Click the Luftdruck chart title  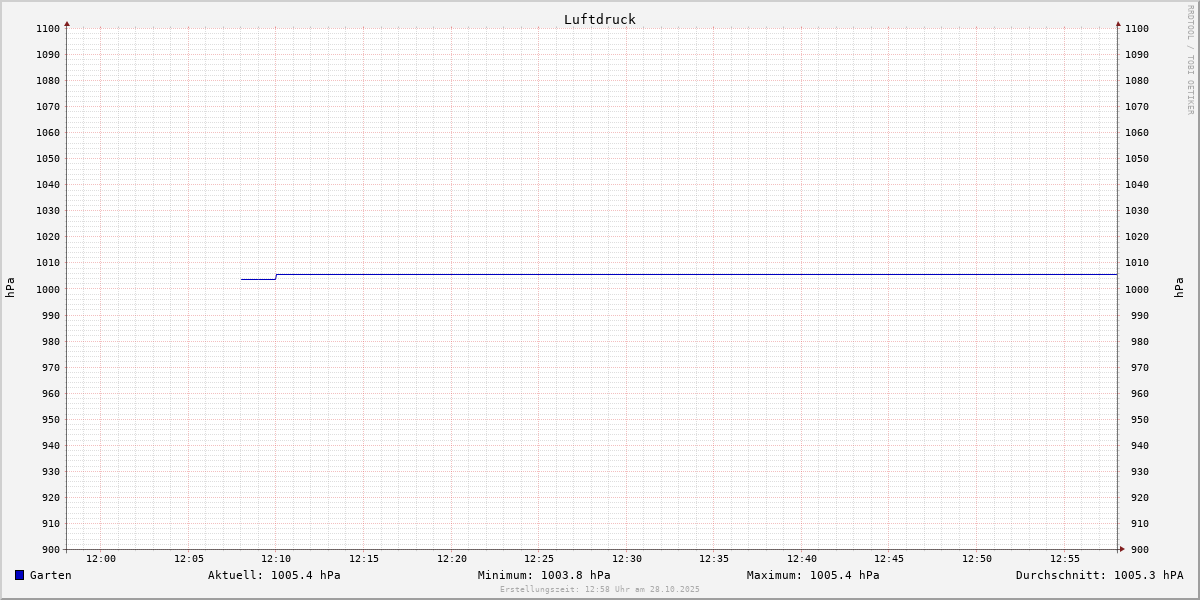(599, 19)
